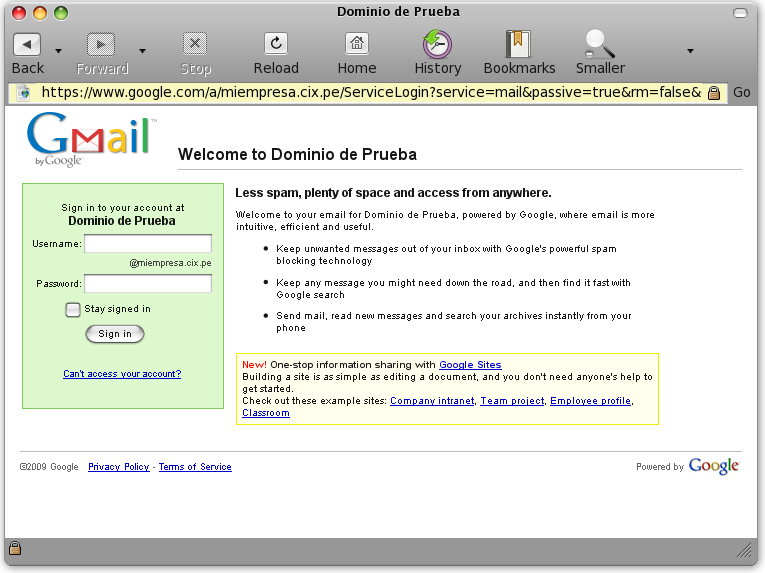Viewport: 765px width, 573px height.
Task: Open the Team project example link
Action: tap(512, 401)
